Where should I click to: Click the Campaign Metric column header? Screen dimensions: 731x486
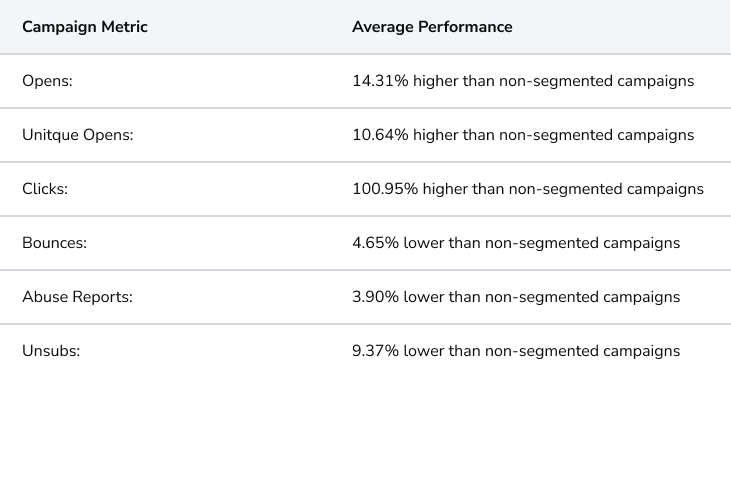pos(85,27)
